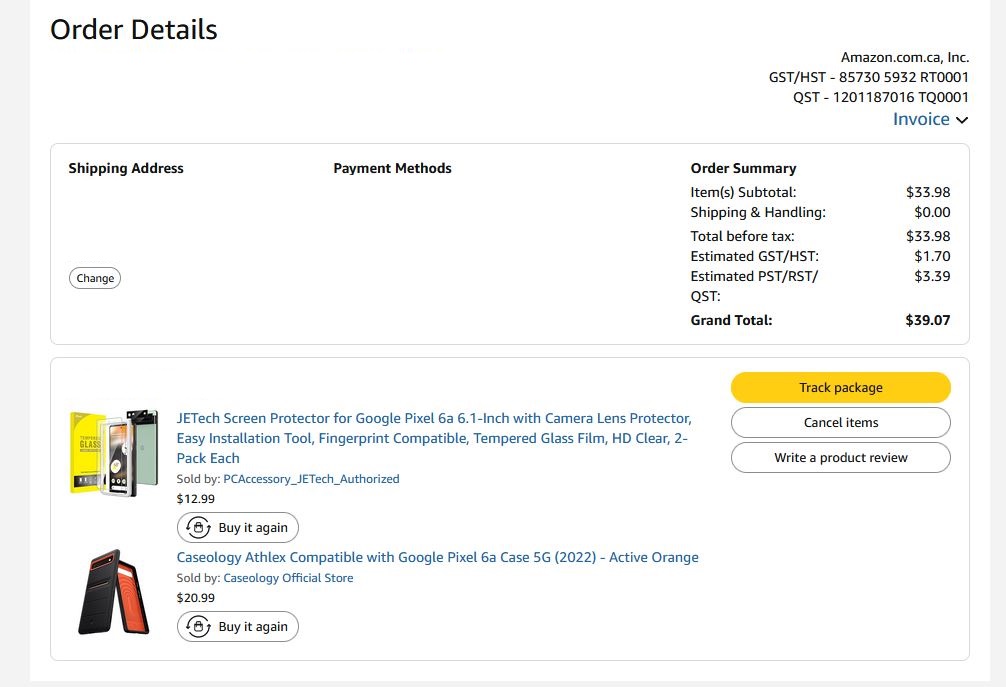Click the Order Details page heading

134,30
